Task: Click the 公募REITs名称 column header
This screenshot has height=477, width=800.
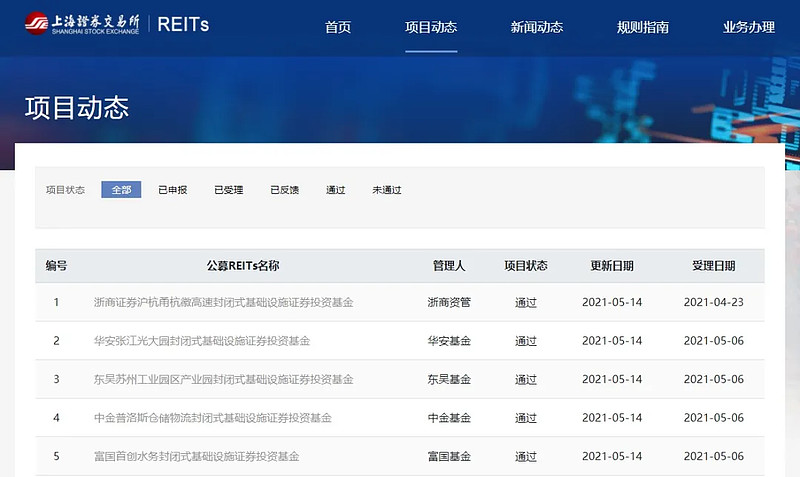Action: point(243,266)
